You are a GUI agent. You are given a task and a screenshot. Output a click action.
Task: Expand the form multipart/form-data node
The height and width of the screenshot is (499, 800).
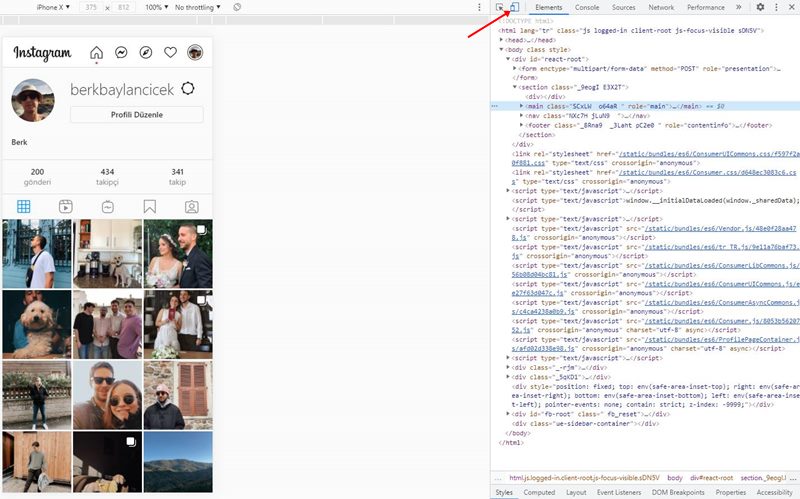515,68
